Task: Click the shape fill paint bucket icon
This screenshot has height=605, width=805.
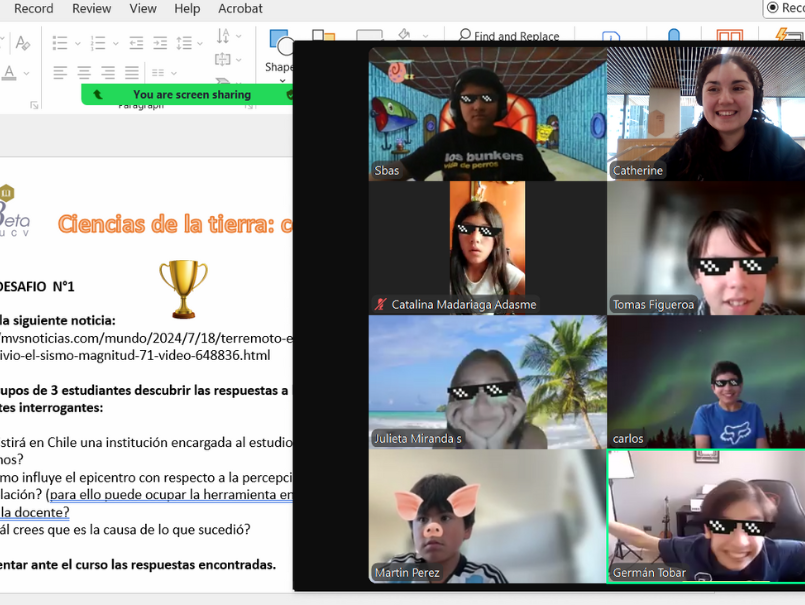Action: click(404, 36)
